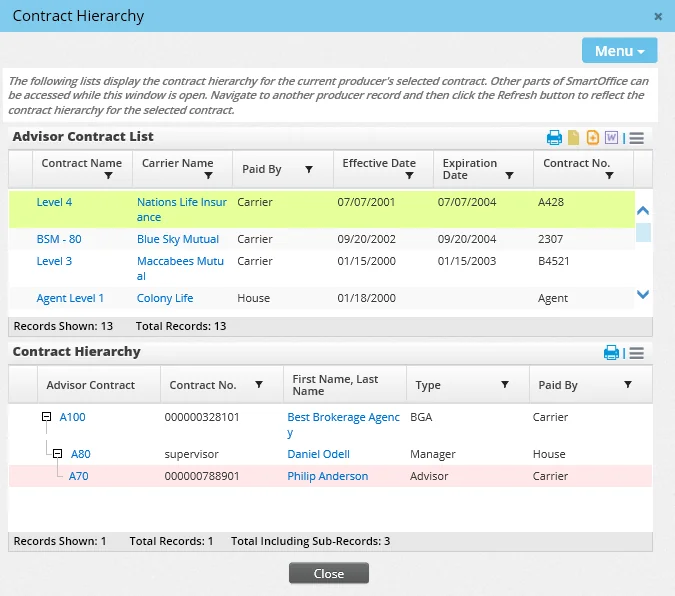
Task: Collapse the A80 tree node
Action: pyautogui.click(x=57, y=453)
